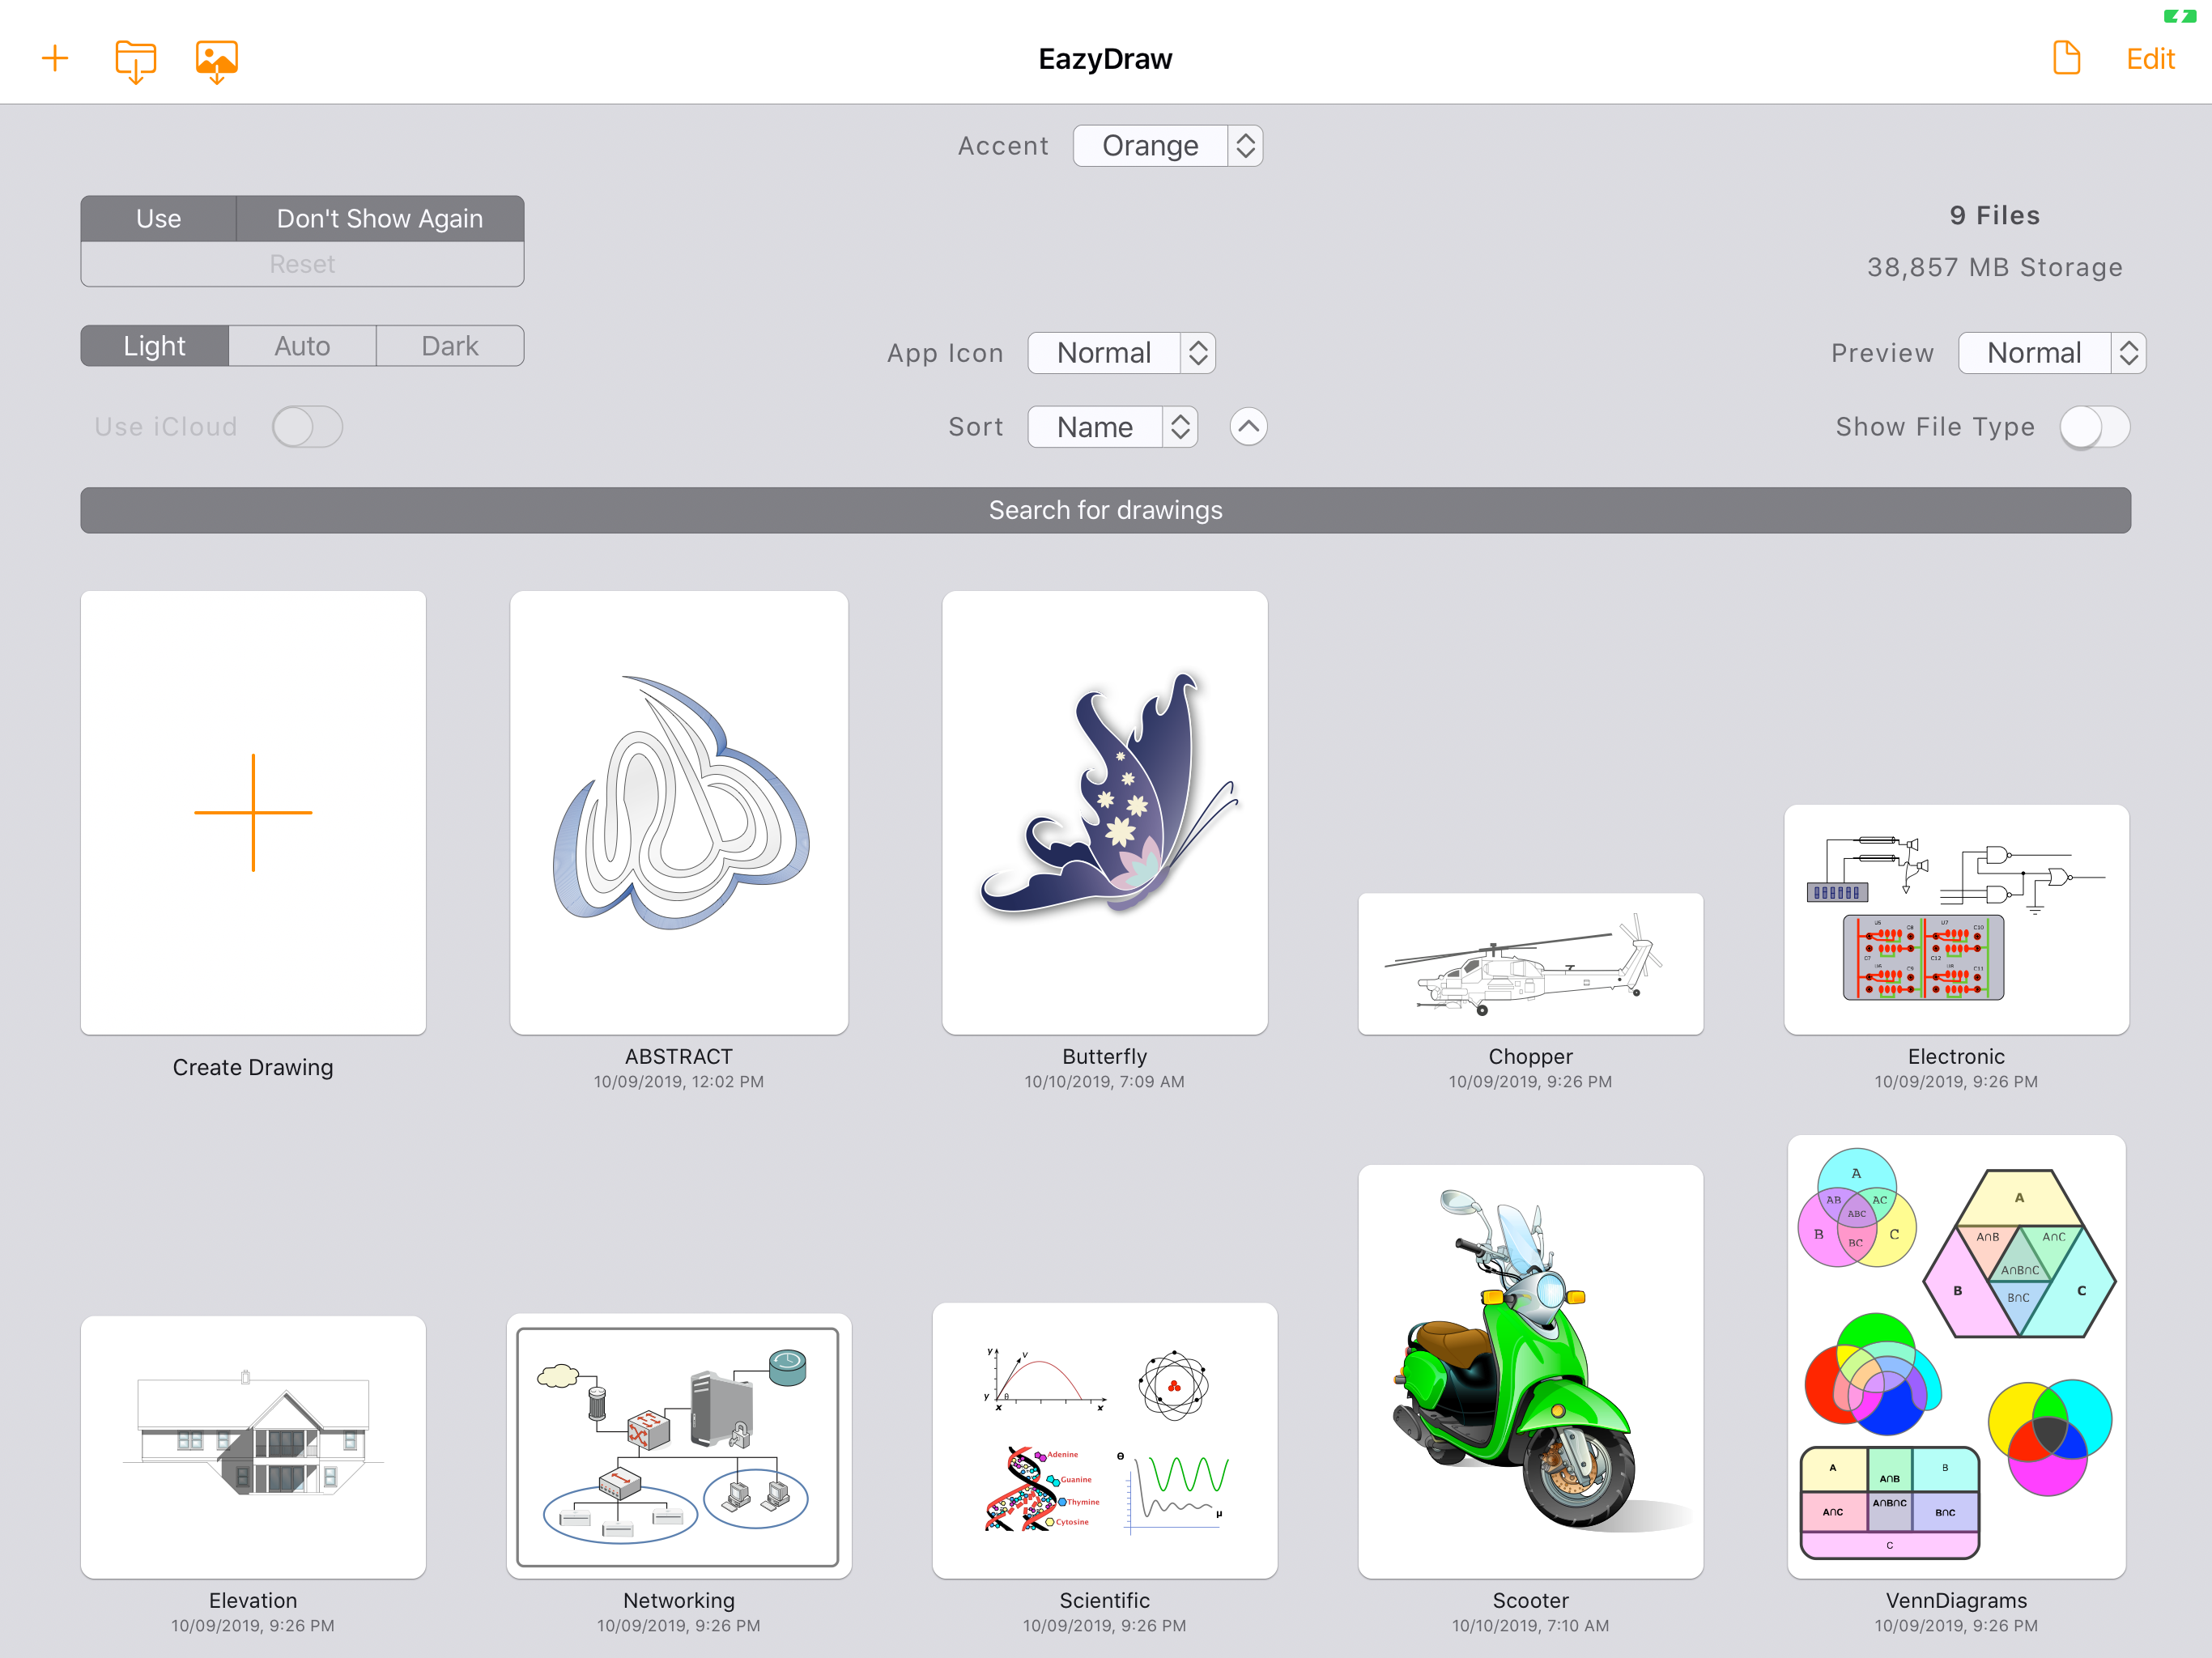2212x1658 pixels.
Task: Select the Auto appearance tab
Action: click(302, 346)
